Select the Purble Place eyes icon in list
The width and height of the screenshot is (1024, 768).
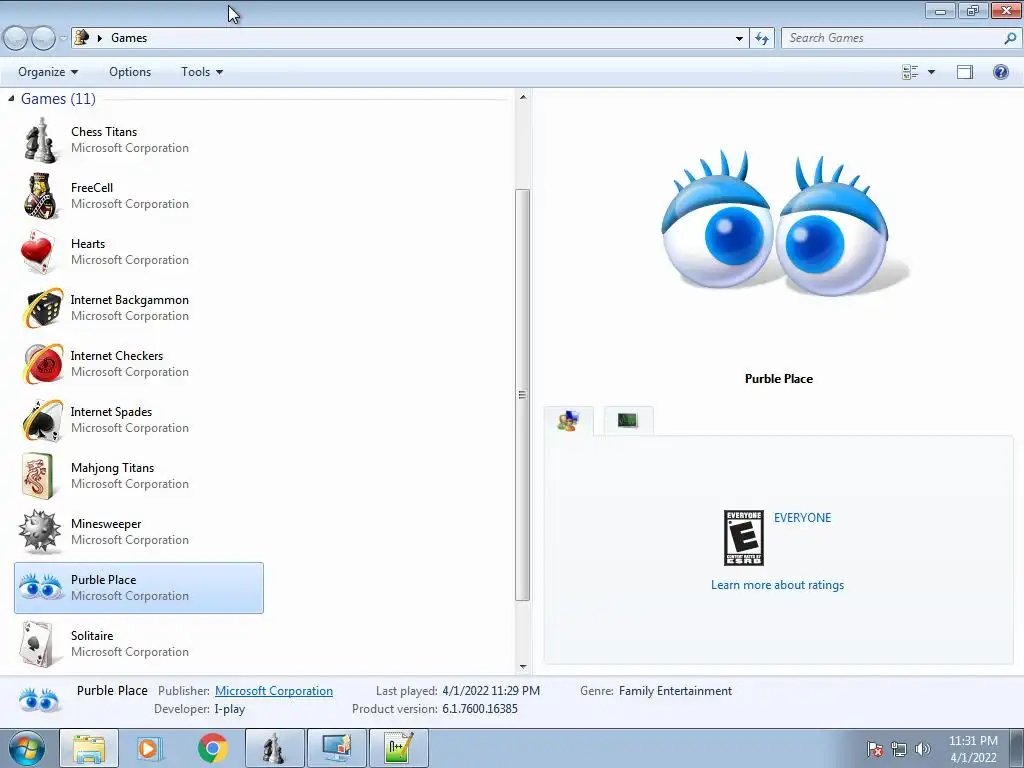(40, 586)
